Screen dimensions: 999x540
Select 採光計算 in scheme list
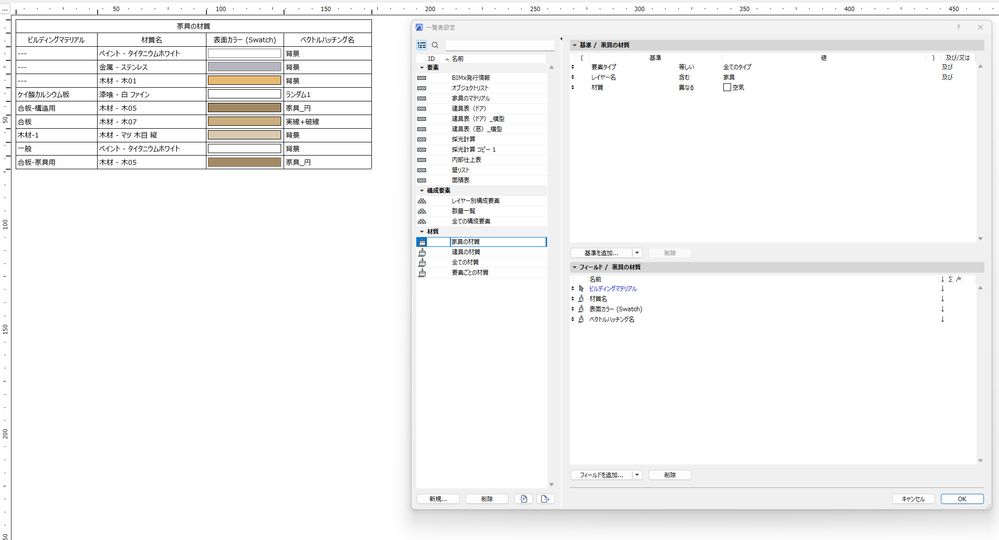pos(463,139)
